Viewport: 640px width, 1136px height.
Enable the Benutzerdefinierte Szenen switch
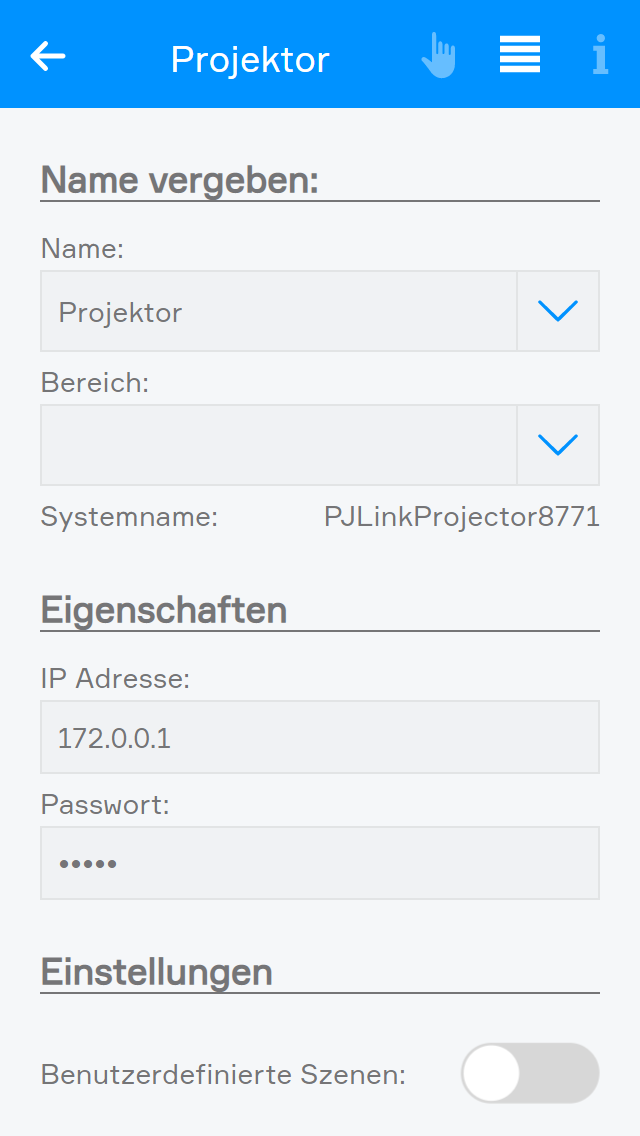(x=530, y=1074)
